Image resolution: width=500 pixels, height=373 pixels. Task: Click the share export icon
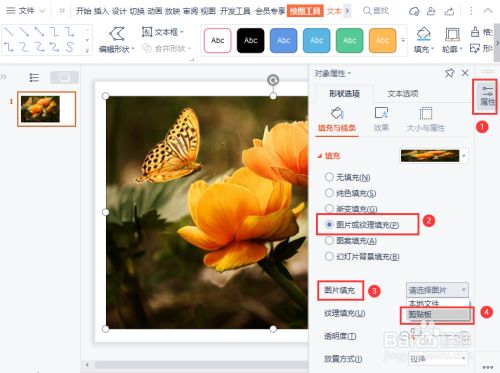pyautogui.click(x=449, y=11)
